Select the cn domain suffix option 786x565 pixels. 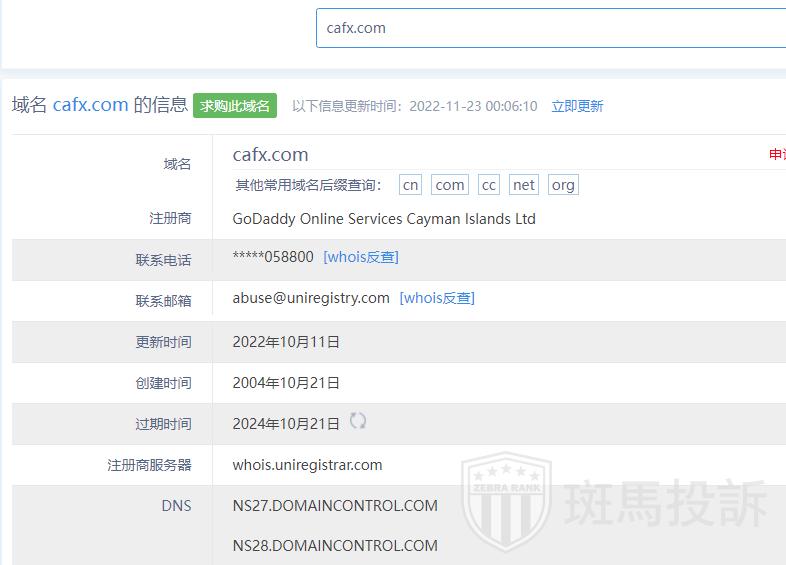click(411, 185)
